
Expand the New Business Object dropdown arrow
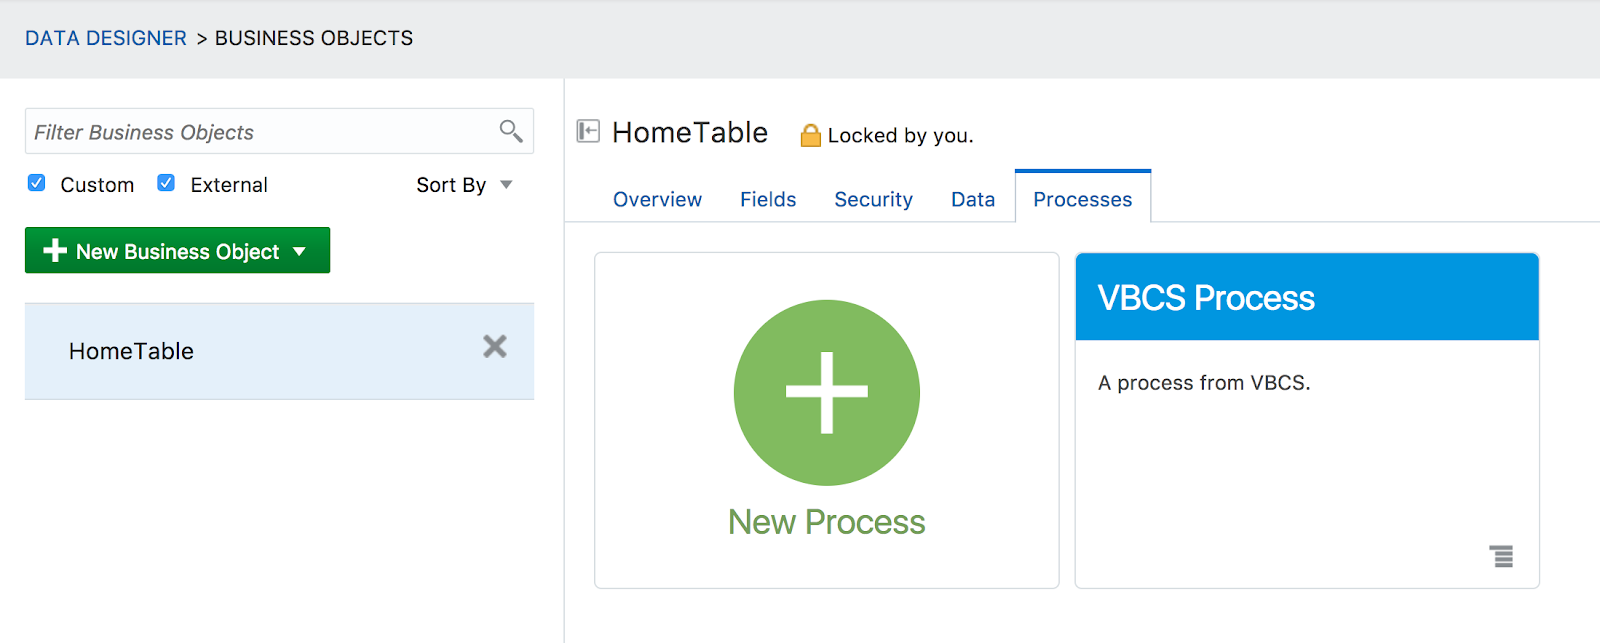click(x=299, y=251)
